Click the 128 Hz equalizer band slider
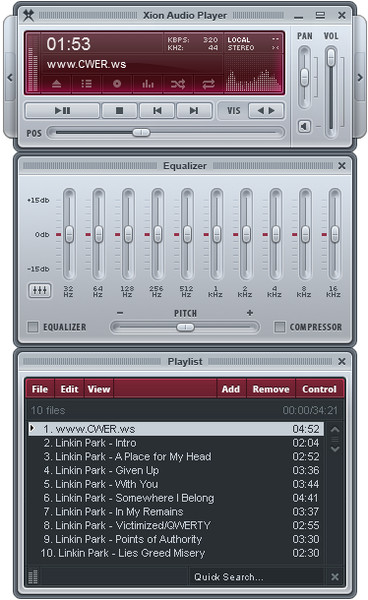The width and height of the screenshot is (368, 600). tap(128, 234)
